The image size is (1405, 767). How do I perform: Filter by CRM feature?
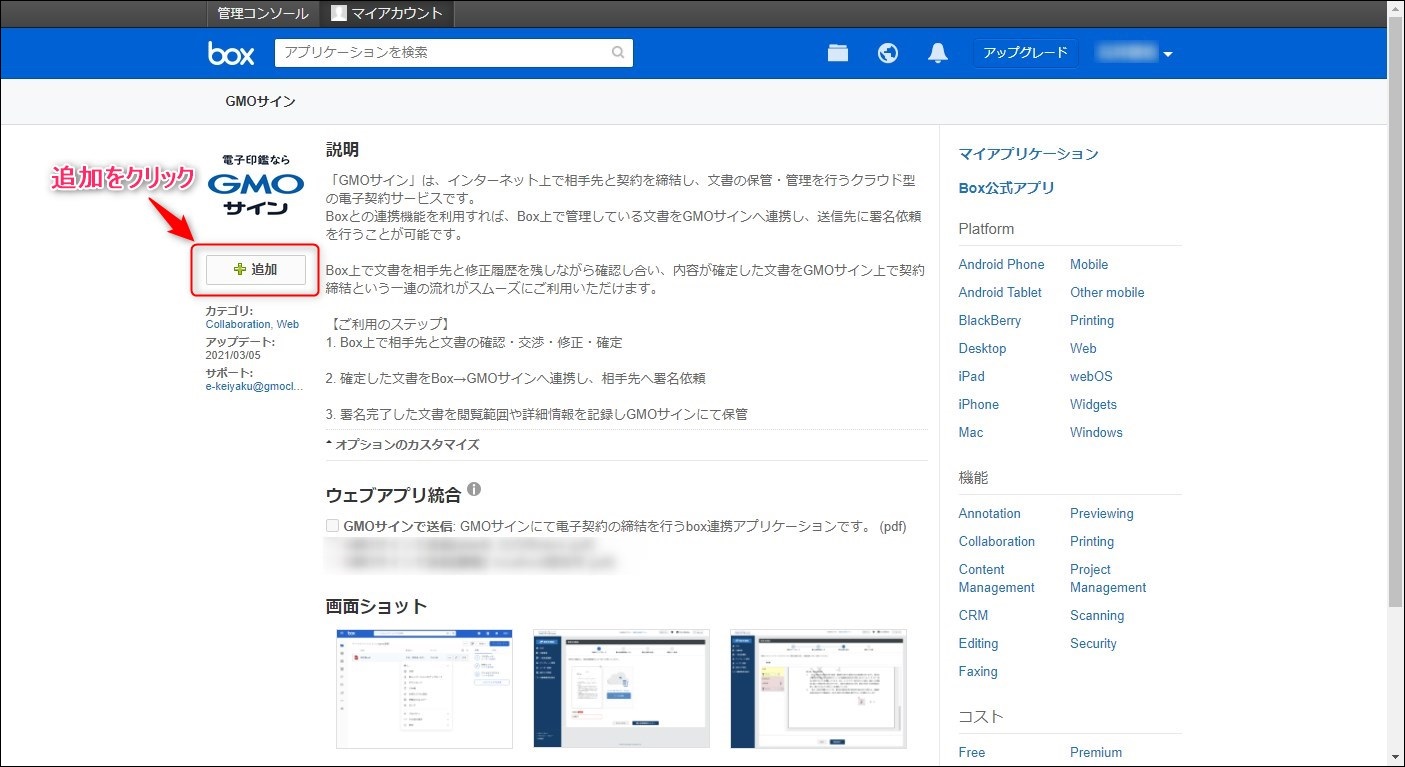[x=973, y=615]
